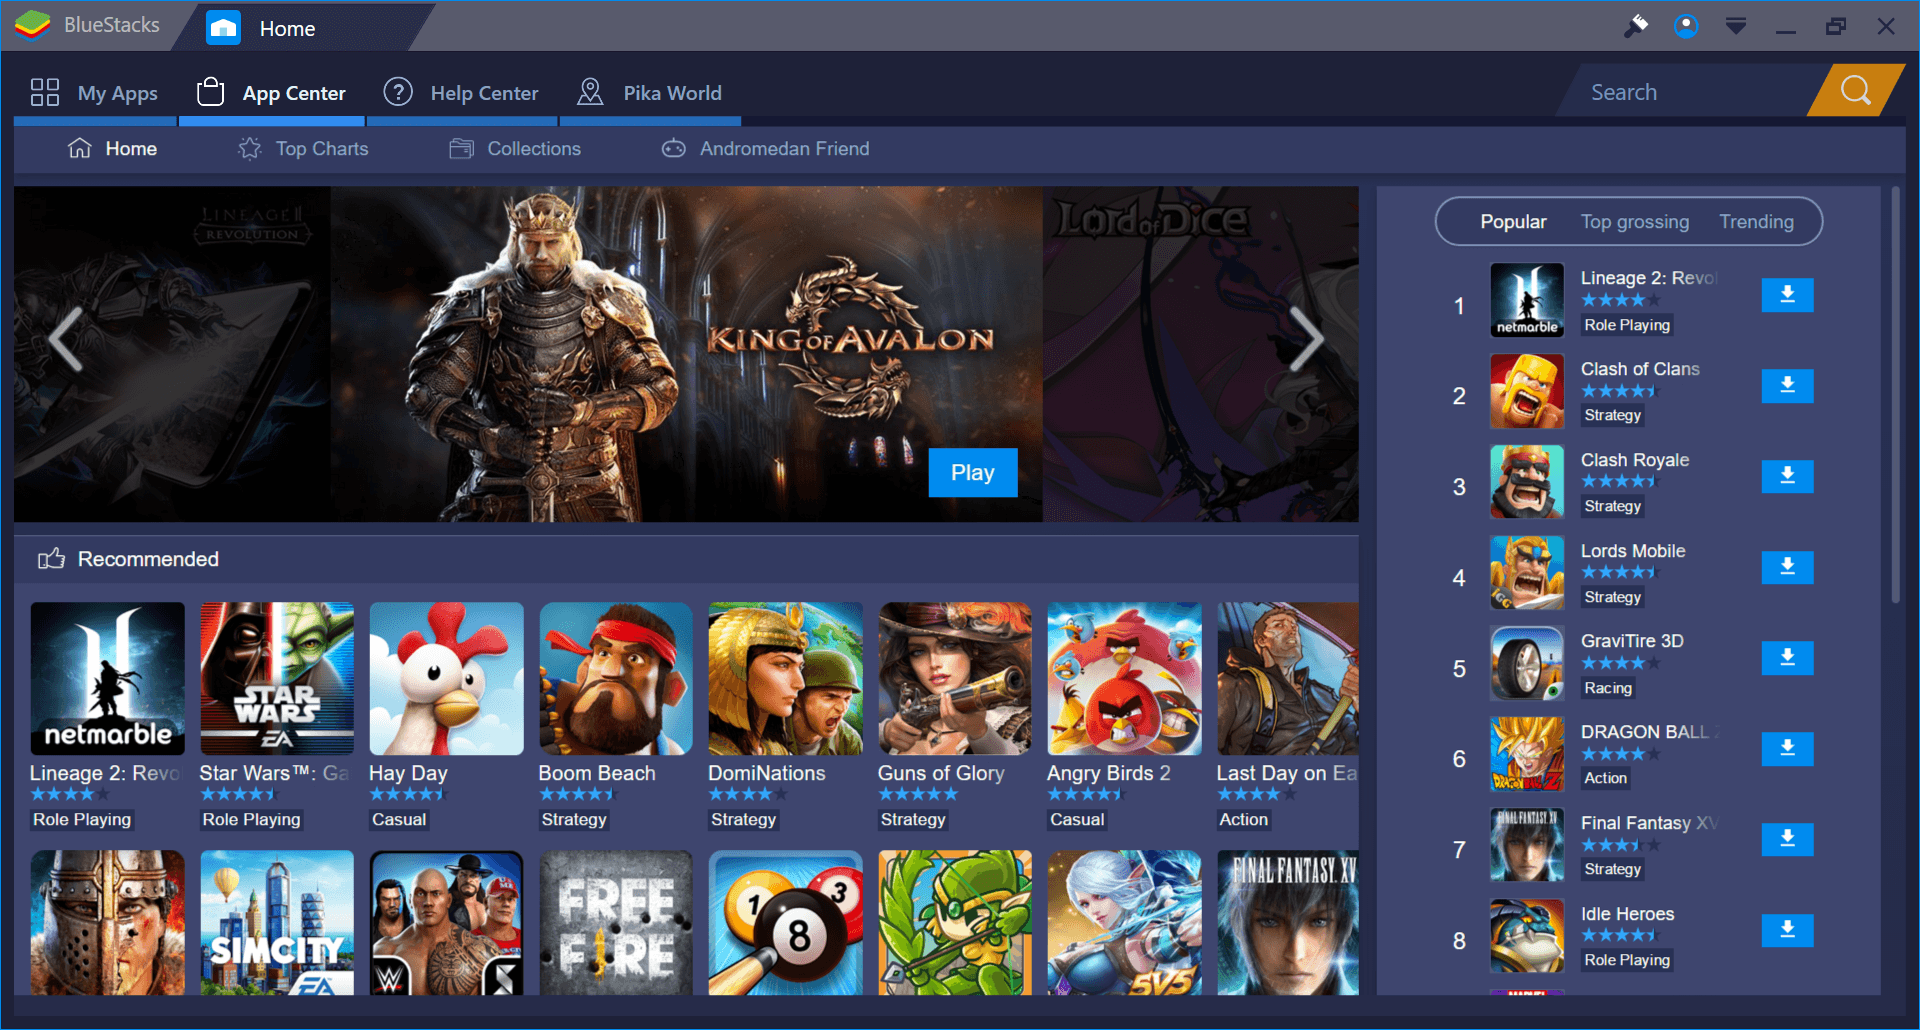
Task: Download DRAGON BALL game
Action: [1787, 749]
